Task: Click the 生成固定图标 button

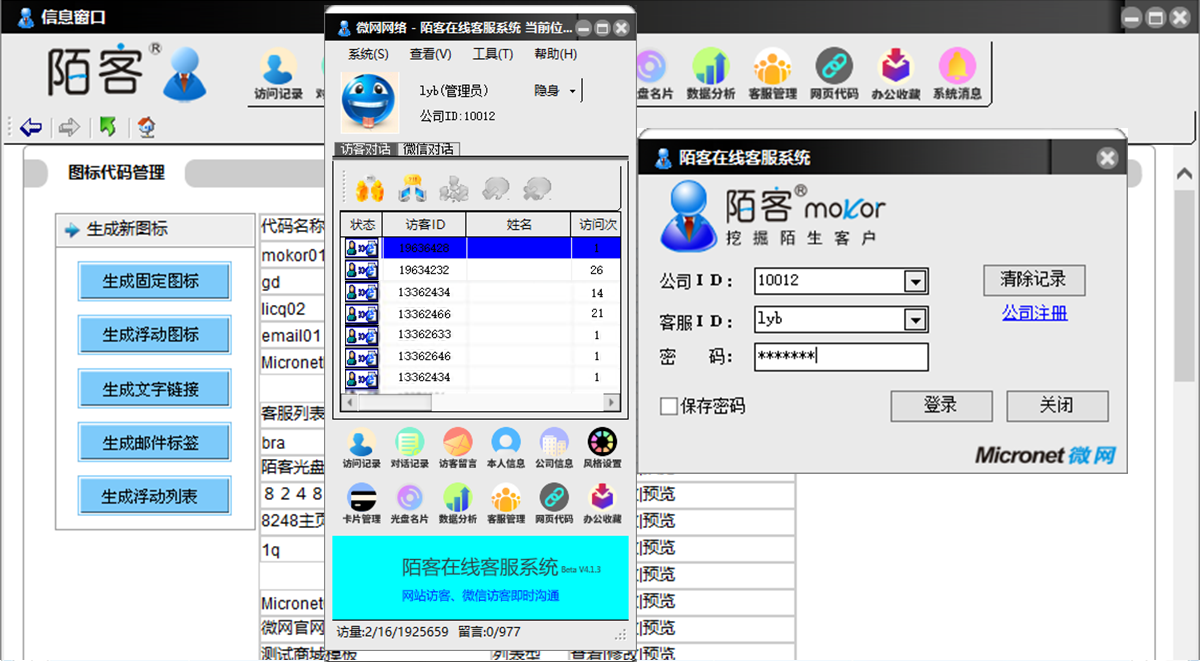Action: point(154,281)
